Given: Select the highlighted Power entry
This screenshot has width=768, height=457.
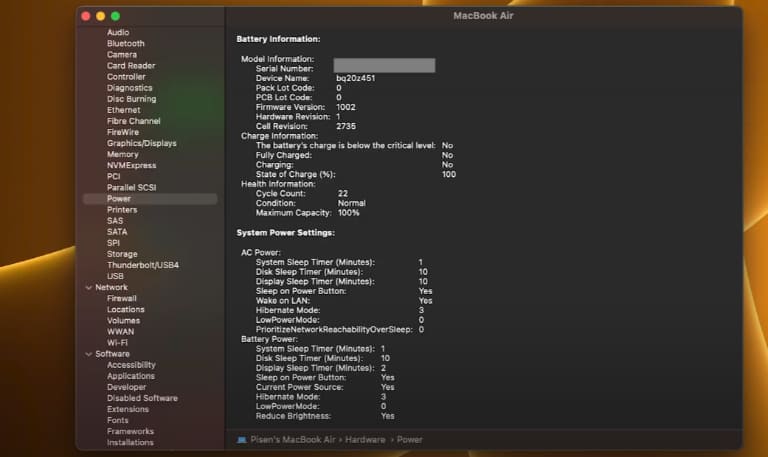Looking at the screenshot, I should tap(150, 199).
